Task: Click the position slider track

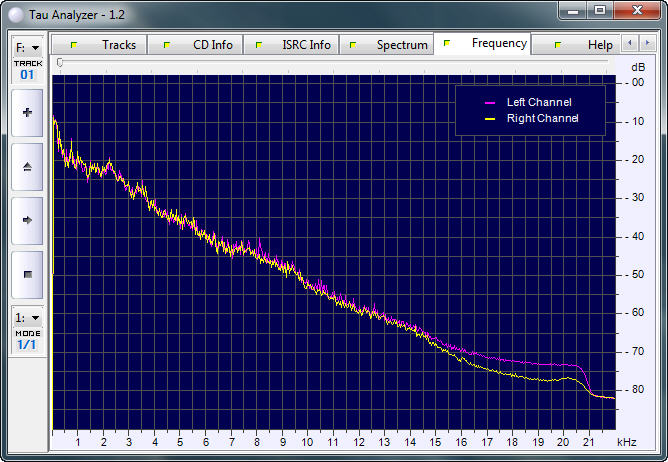Action: click(333, 62)
